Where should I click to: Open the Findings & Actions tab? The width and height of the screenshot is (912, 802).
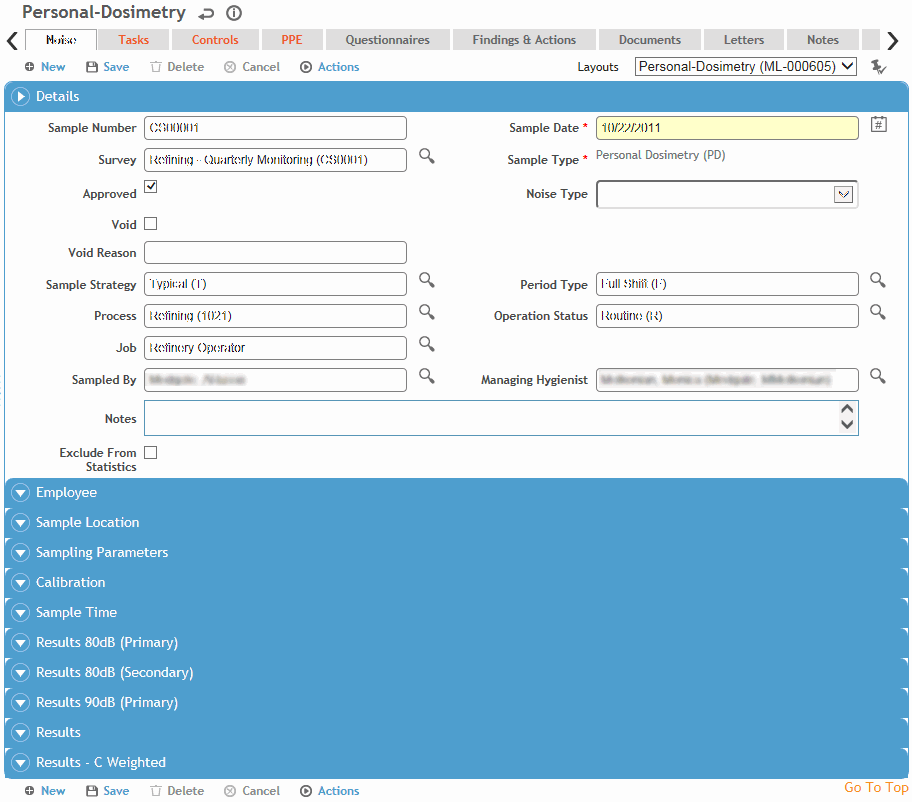(524, 40)
